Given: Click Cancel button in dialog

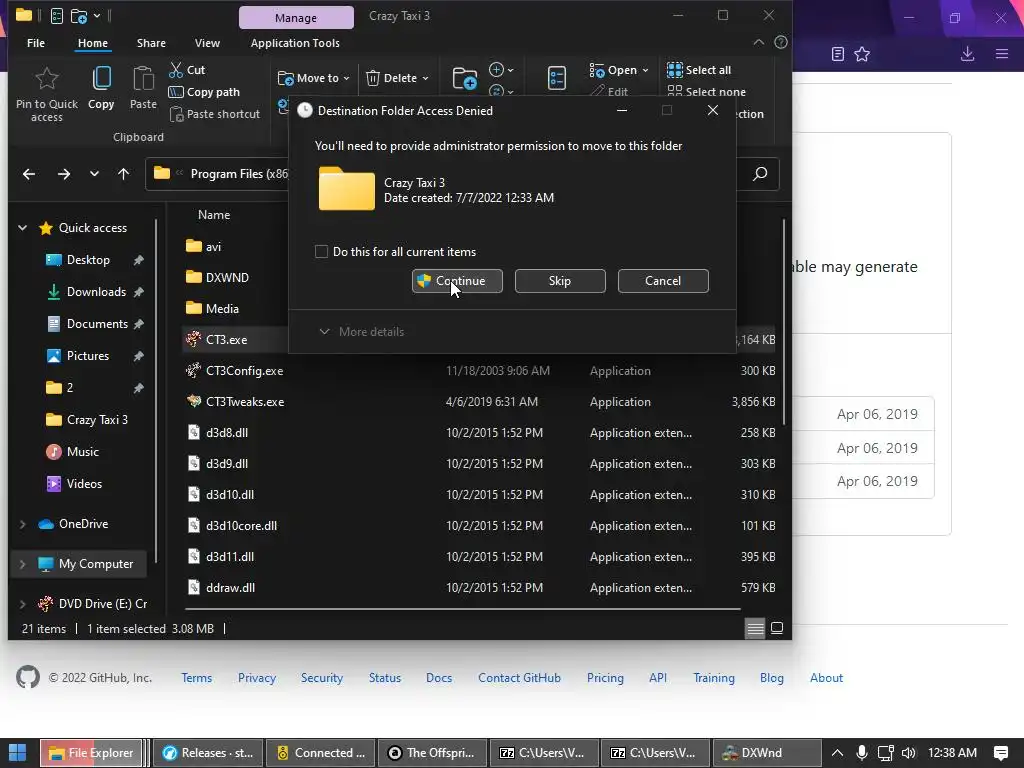Looking at the screenshot, I should point(663,281).
